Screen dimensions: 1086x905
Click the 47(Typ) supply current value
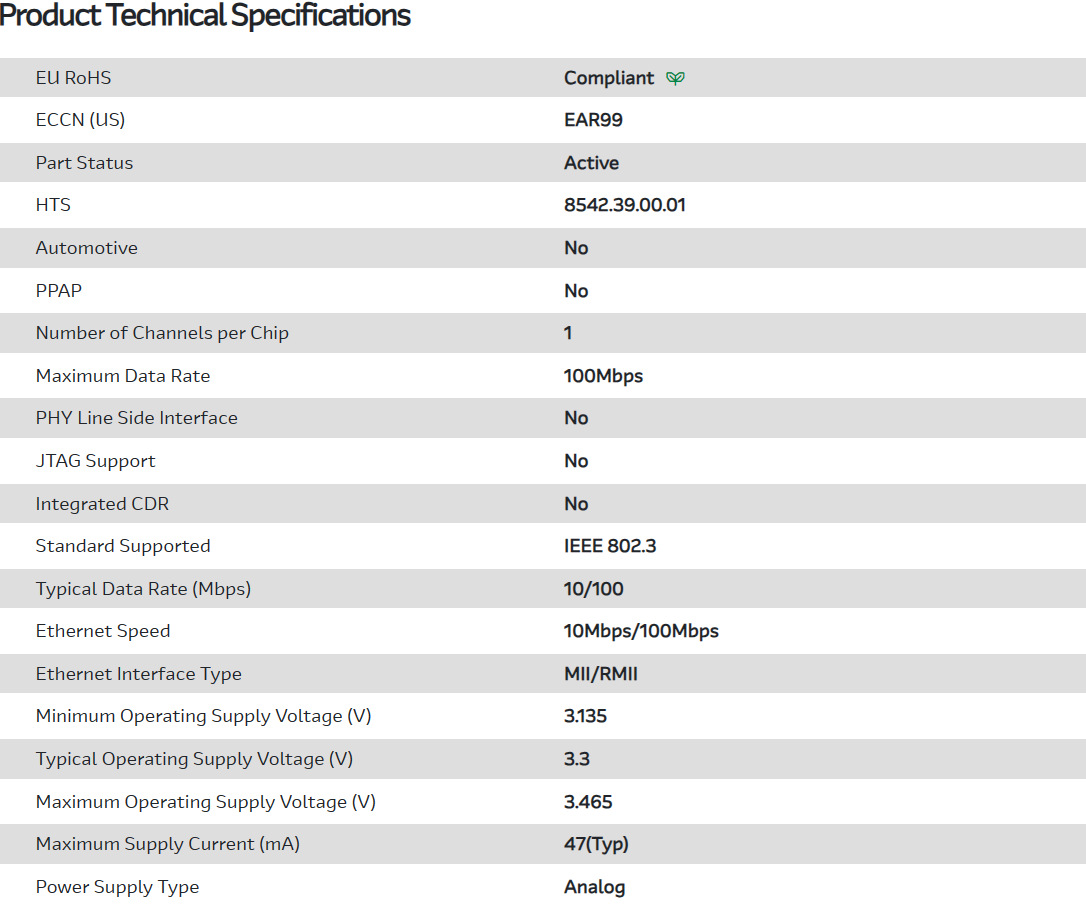(x=596, y=844)
